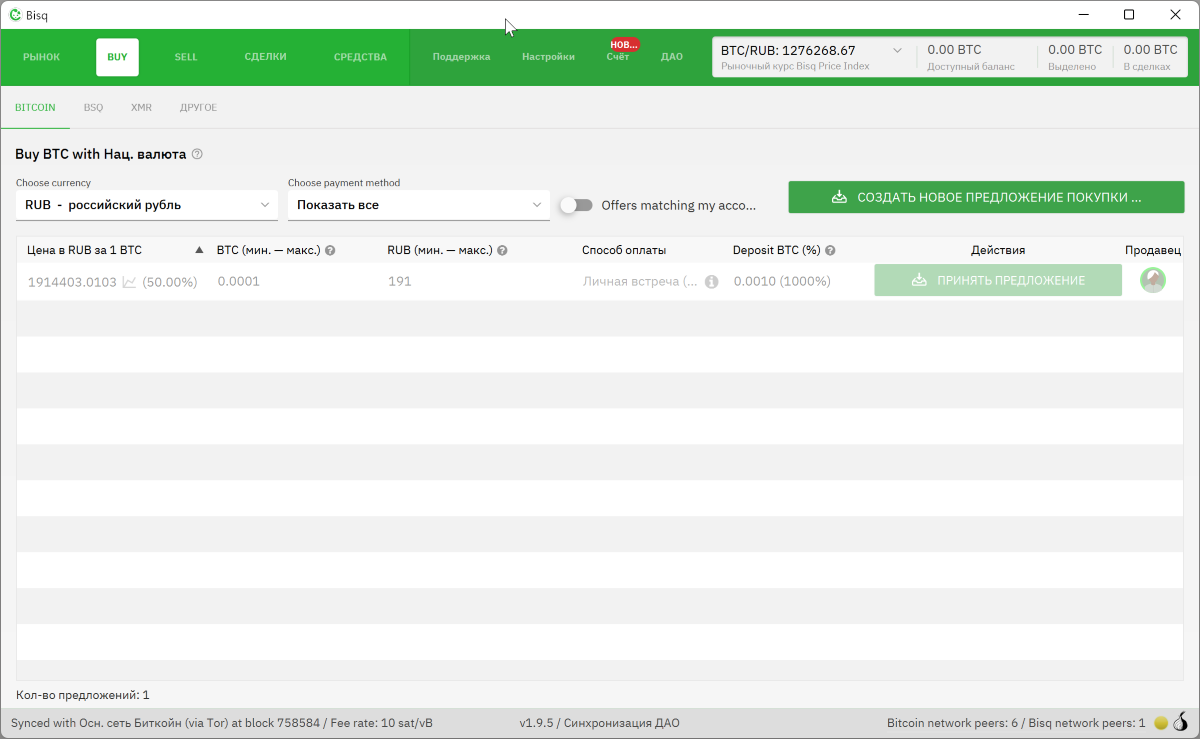Open the Choose payment method dropdown
This screenshot has width=1200, height=739.
419,205
